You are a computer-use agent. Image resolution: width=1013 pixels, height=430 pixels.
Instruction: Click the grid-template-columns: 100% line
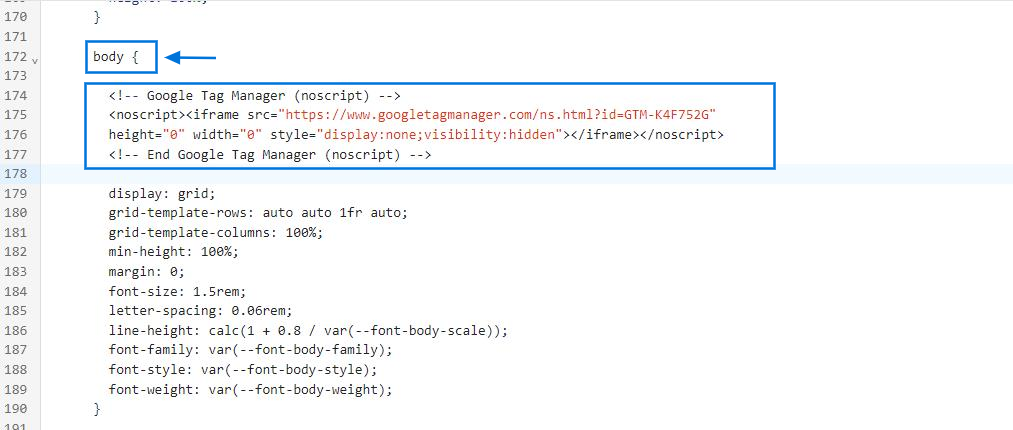click(x=216, y=232)
